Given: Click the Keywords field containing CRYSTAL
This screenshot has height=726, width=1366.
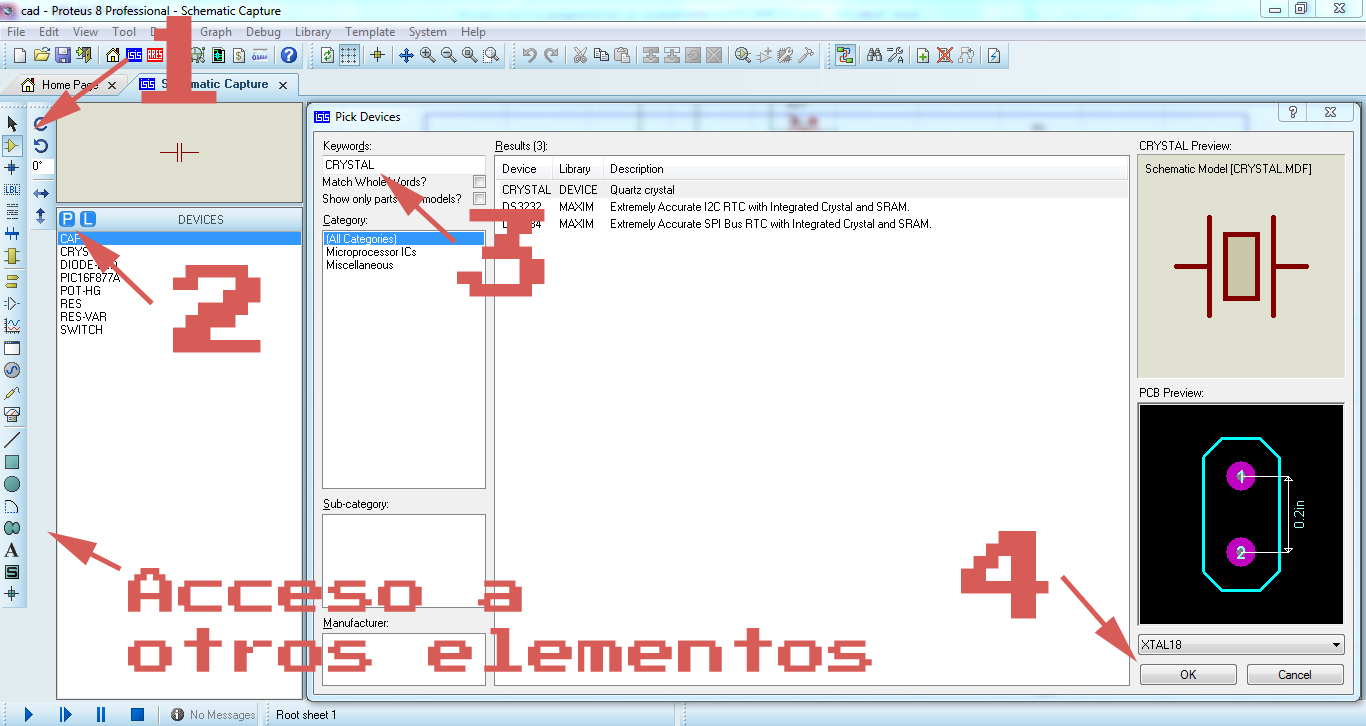Looking at the screenshot, I should [x=403, y=165].
